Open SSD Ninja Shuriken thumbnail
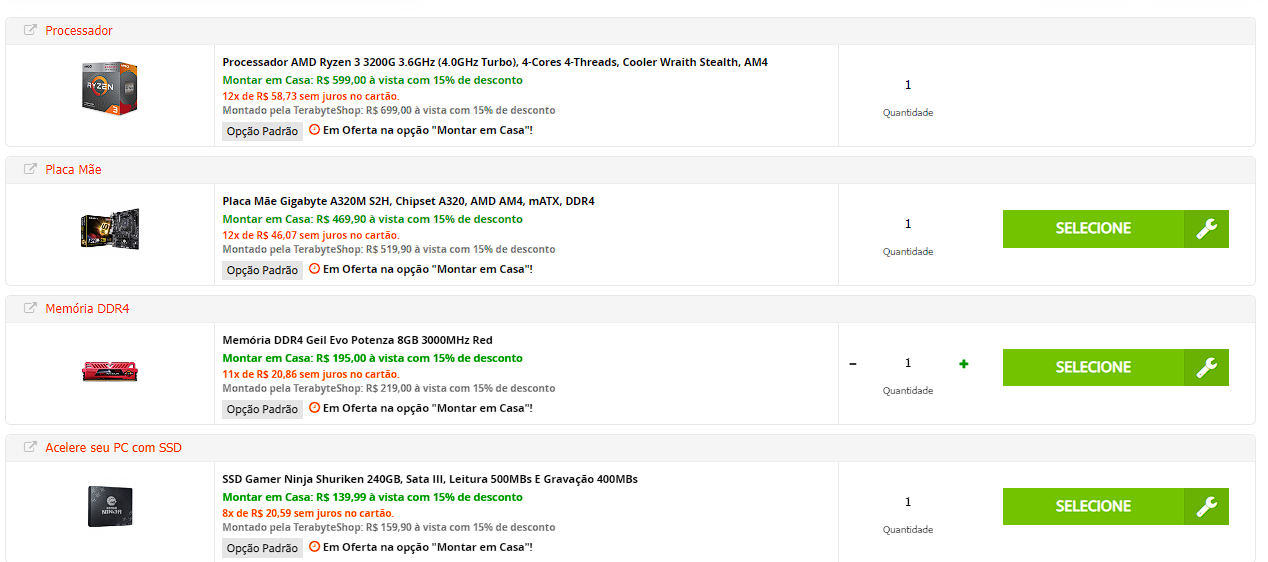The image size is (1268, 562). click(110, 506)
